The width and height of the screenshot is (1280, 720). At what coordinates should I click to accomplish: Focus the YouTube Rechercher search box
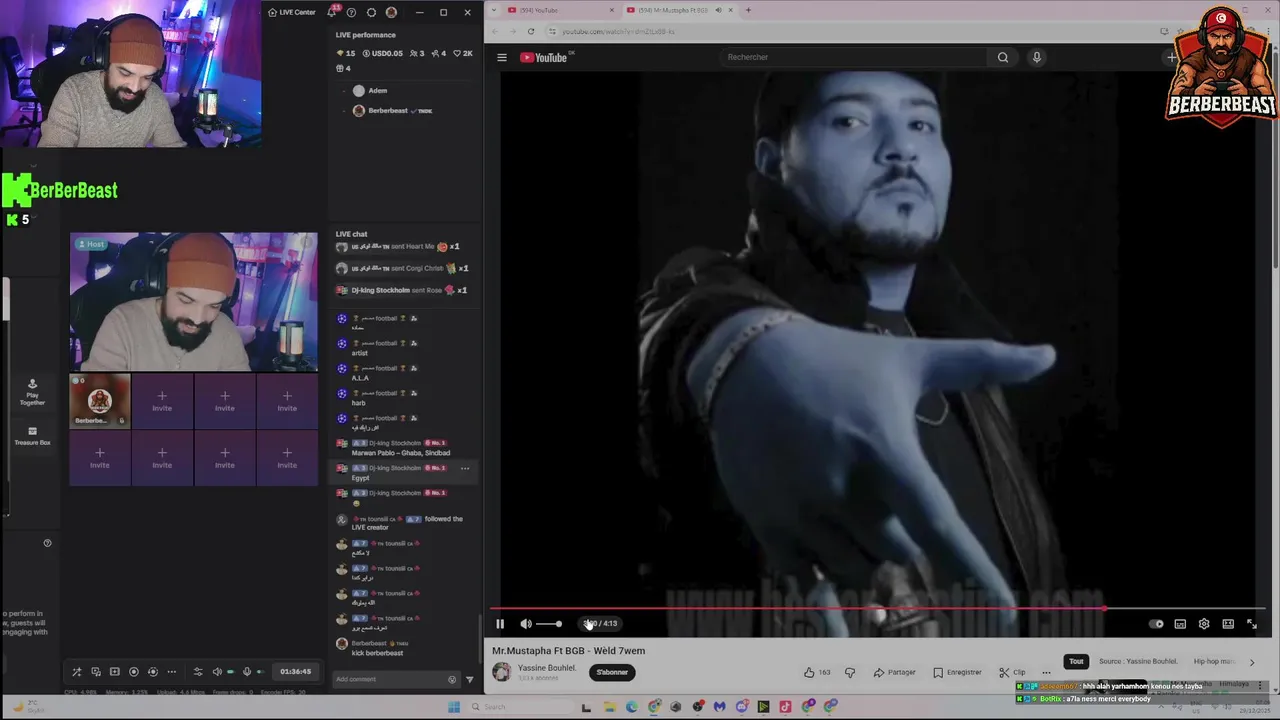point(855,57)
